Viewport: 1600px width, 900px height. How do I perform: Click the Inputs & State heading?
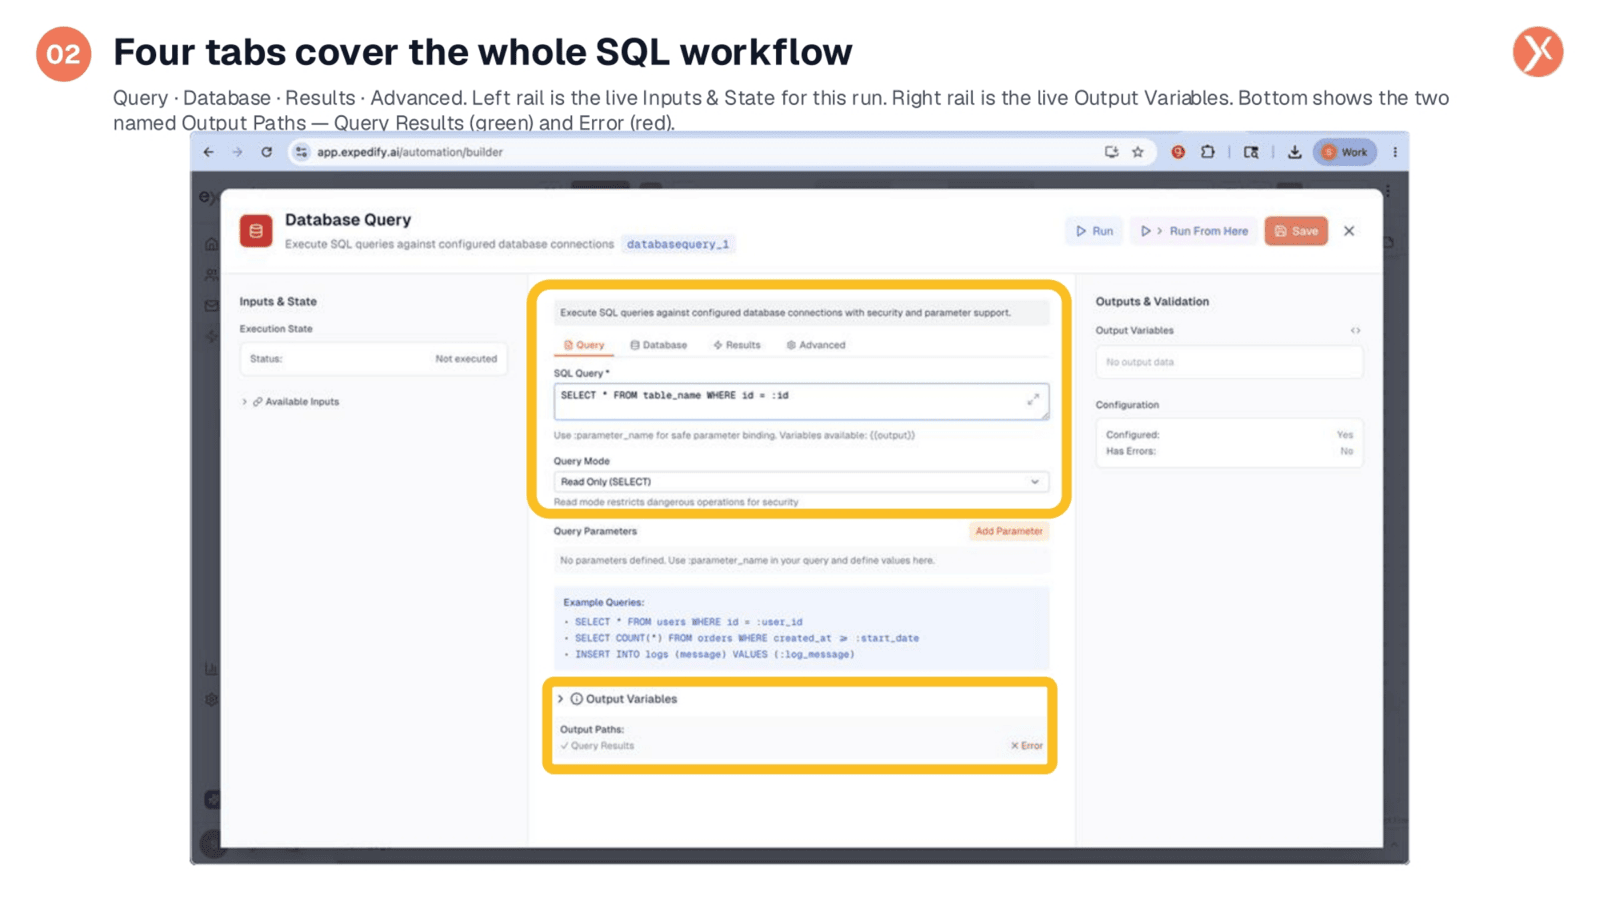[278, 301]
